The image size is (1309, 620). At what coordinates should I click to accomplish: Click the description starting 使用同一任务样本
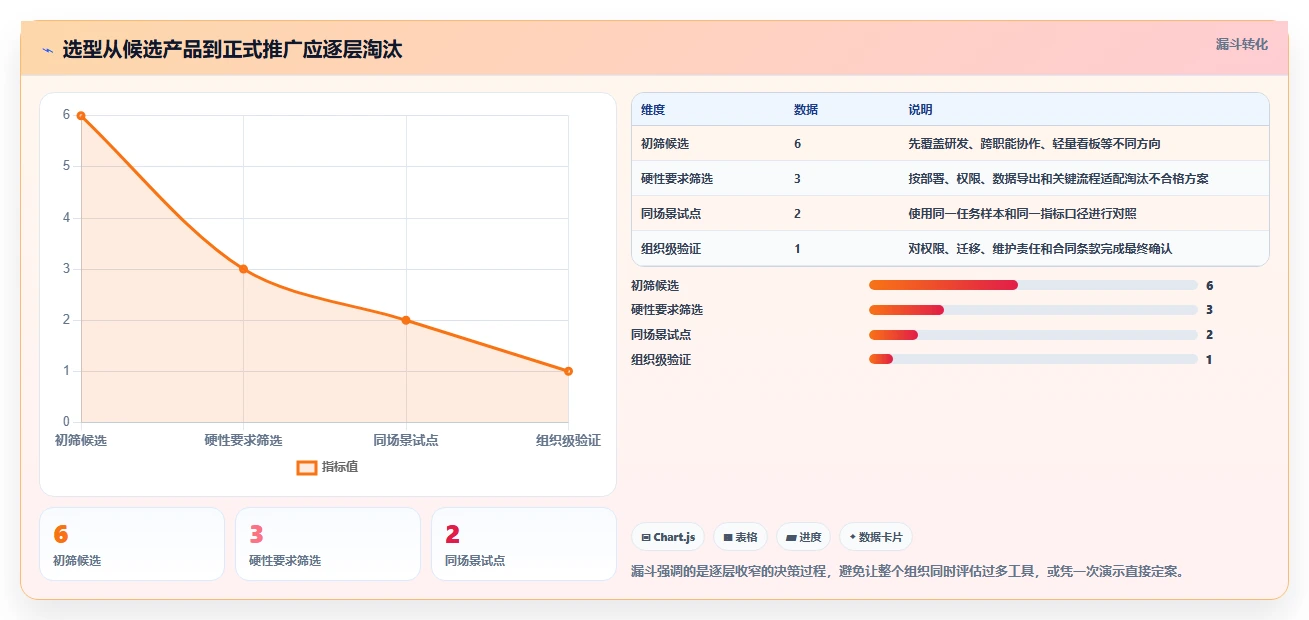pos(1022,214)
